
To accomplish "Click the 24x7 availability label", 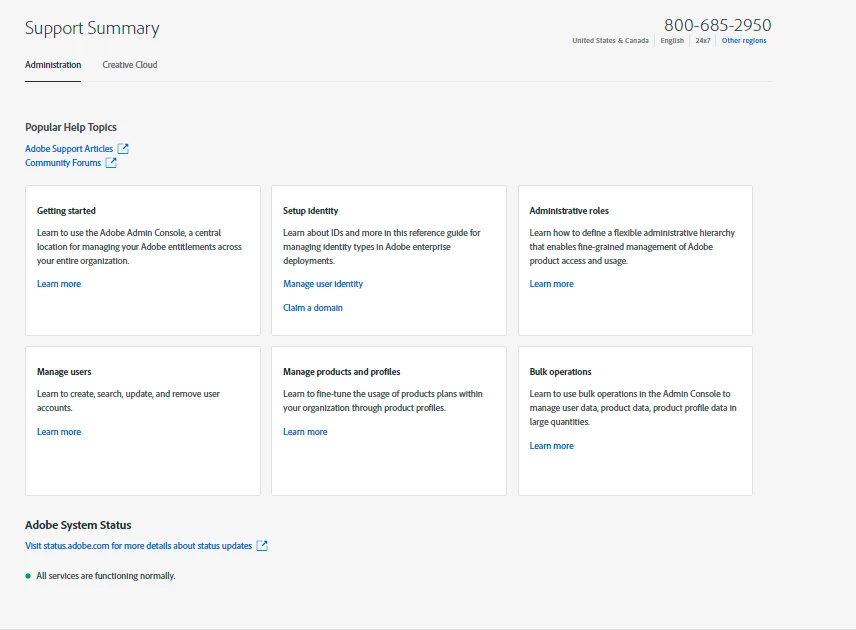I will pyautogui.click(x=703, y=40).
